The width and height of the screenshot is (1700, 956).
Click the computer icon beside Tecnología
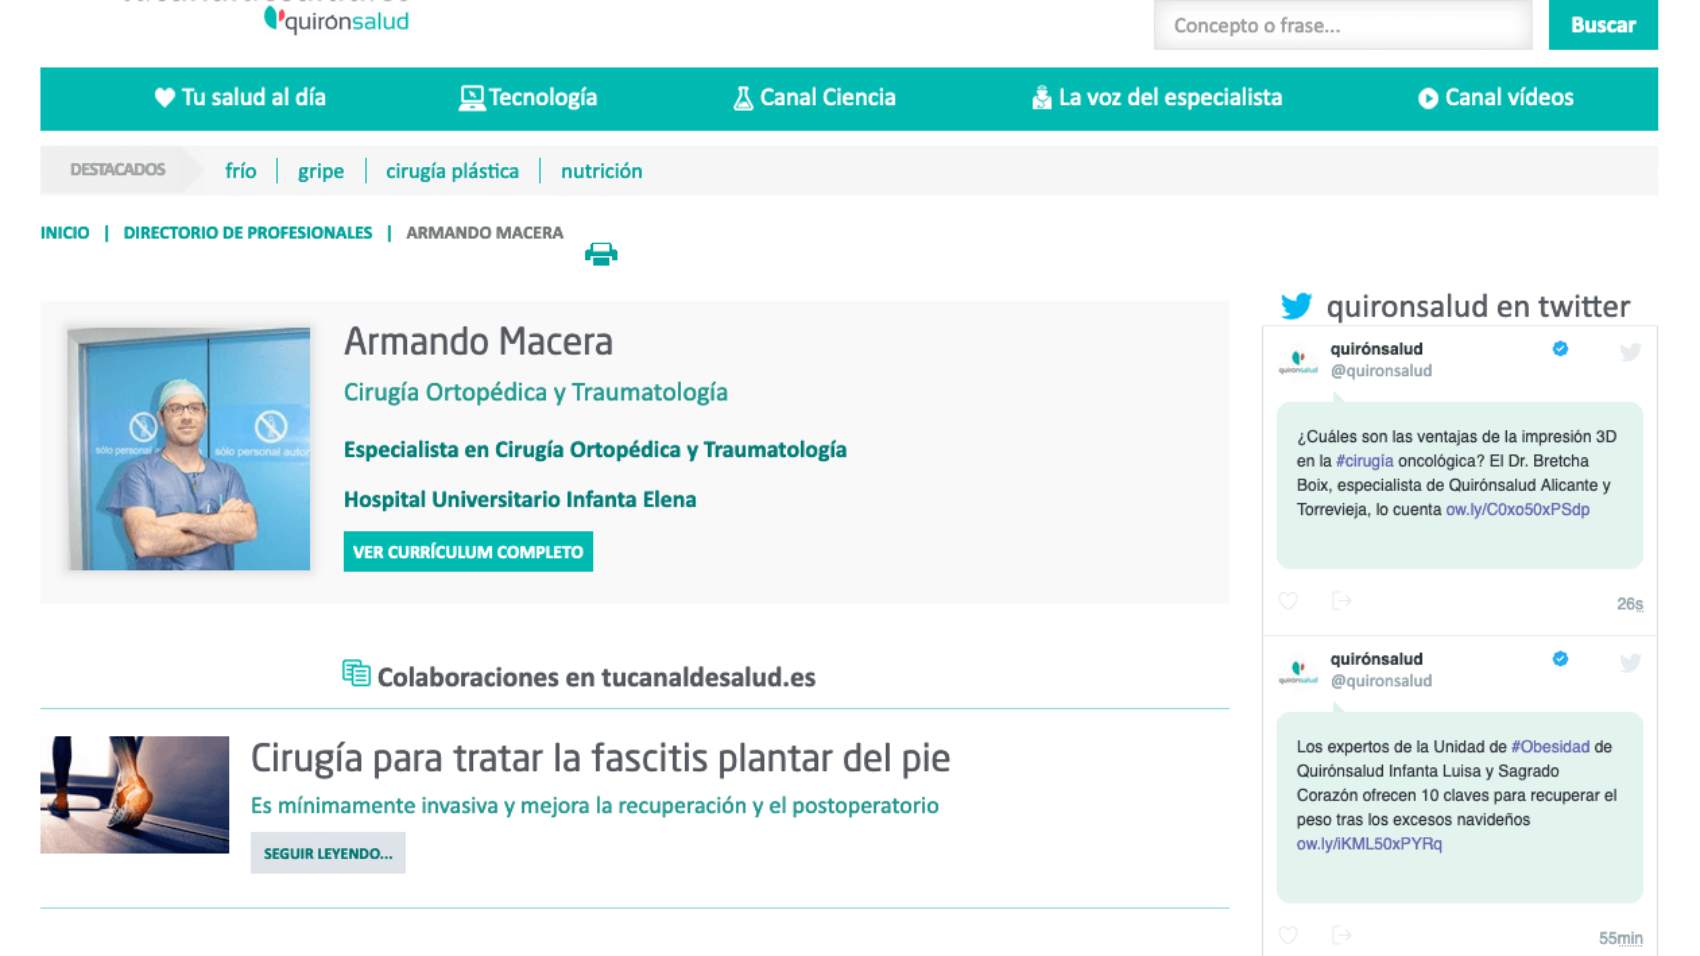click(x=471, y=98)
